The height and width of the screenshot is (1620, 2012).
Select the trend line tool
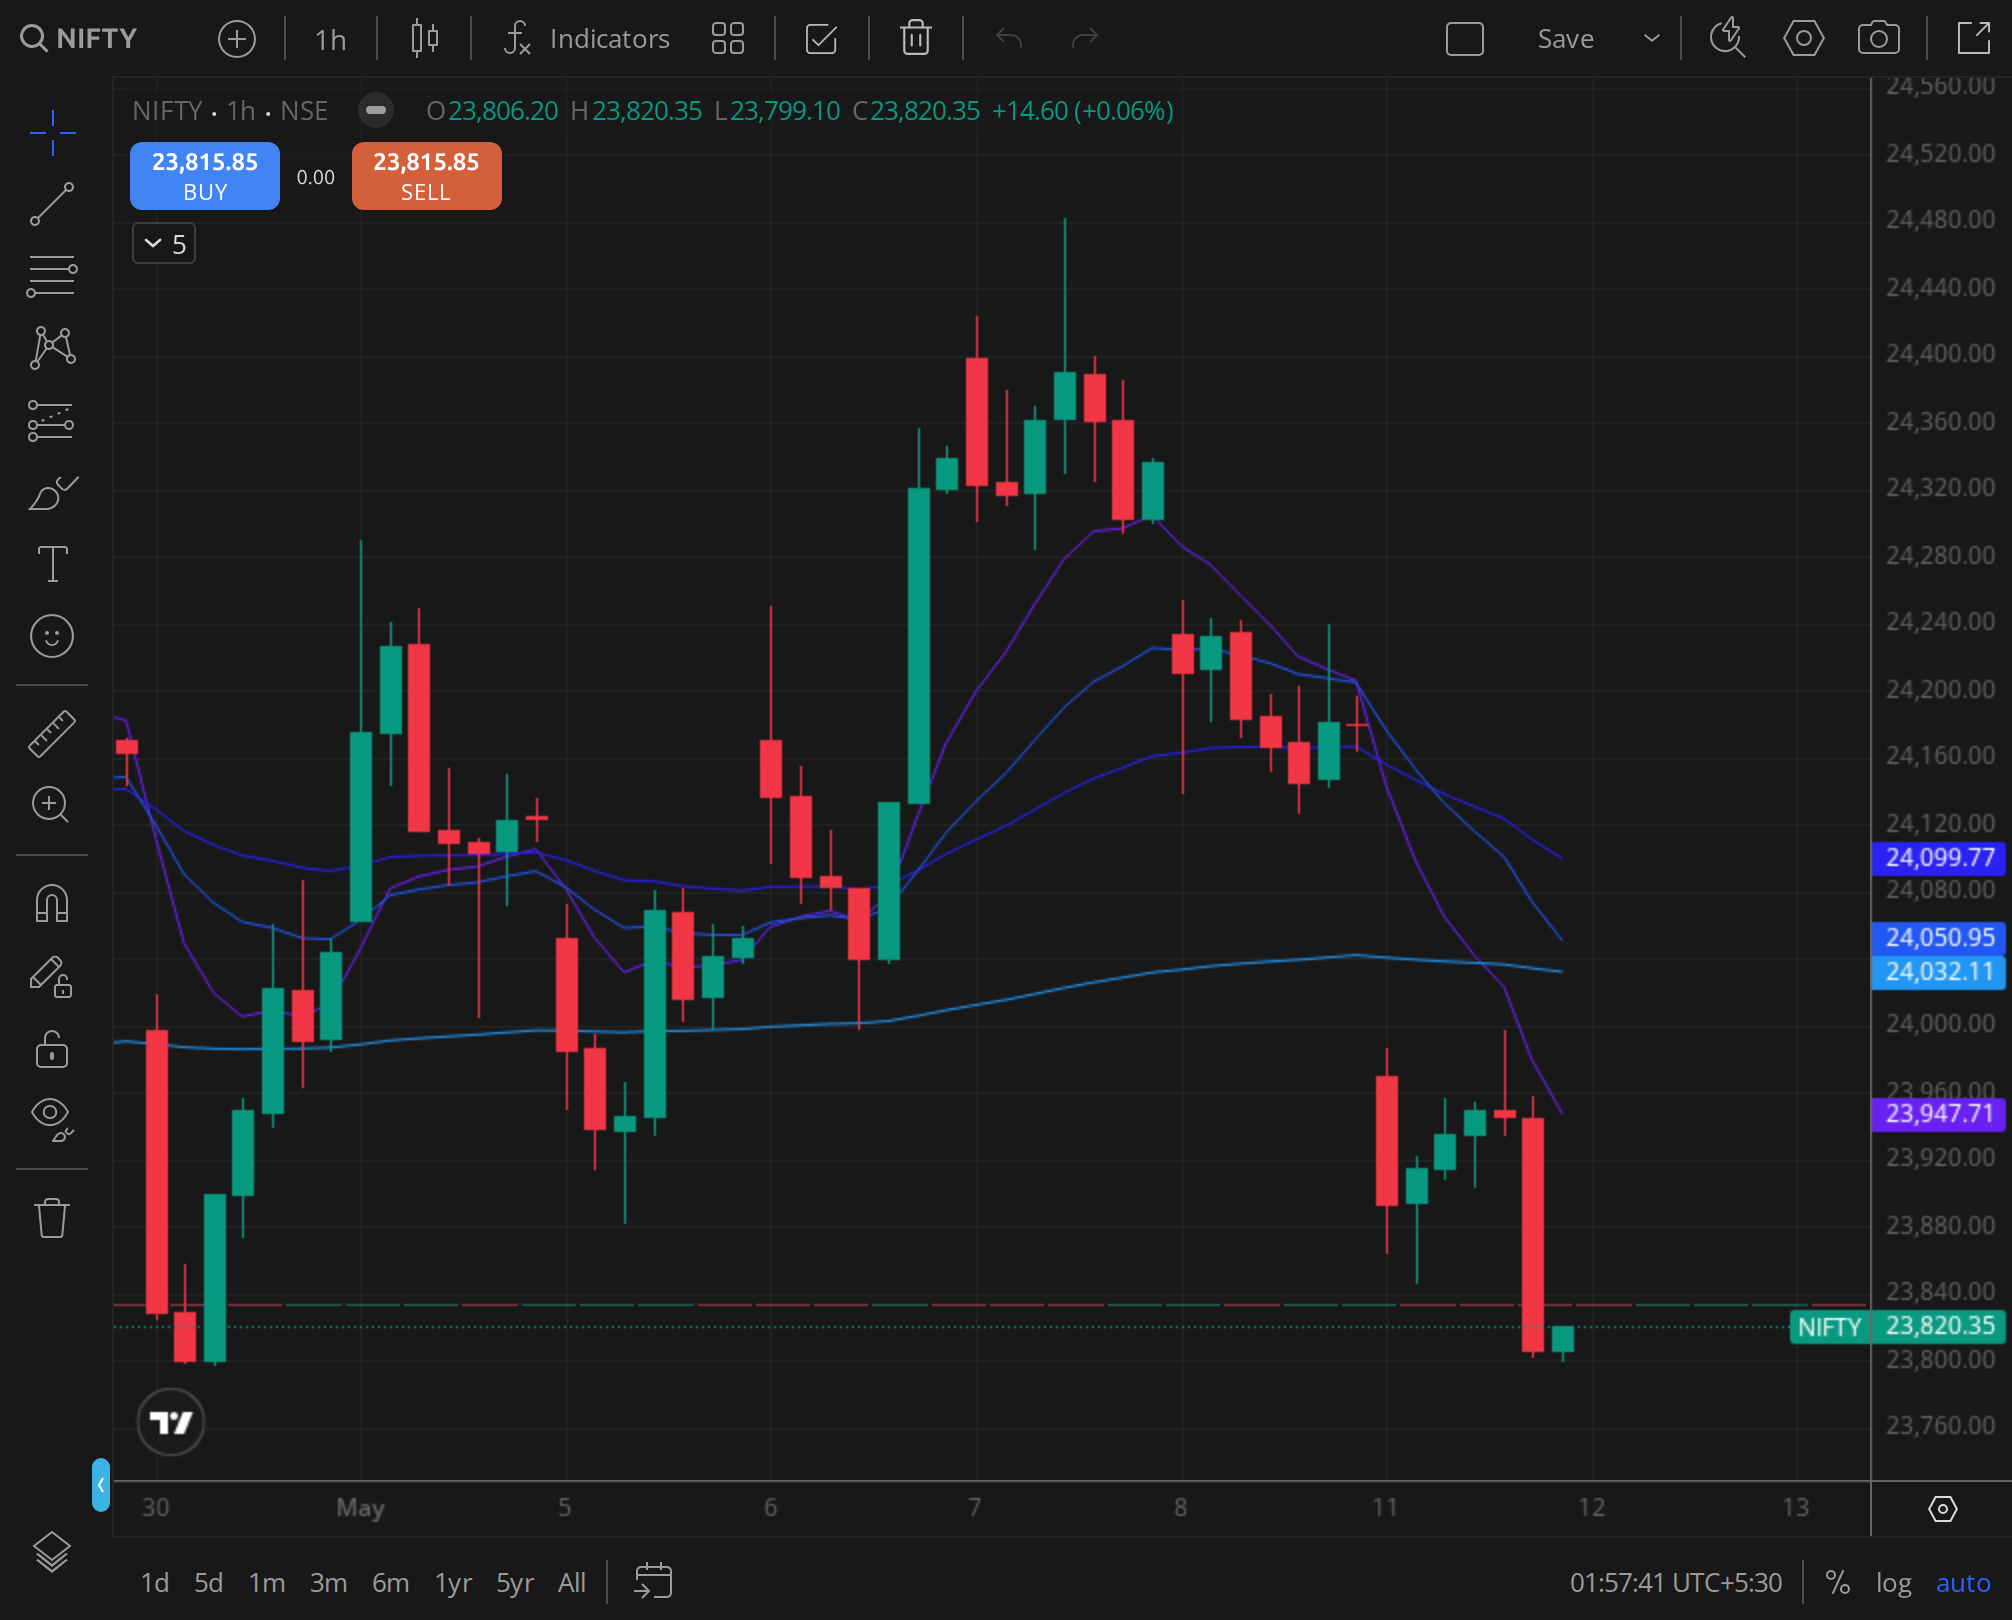[x=52, y=204]
